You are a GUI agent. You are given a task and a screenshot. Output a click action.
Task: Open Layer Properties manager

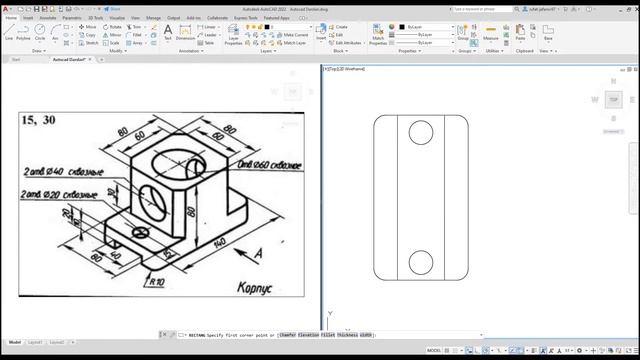point(233,34)
